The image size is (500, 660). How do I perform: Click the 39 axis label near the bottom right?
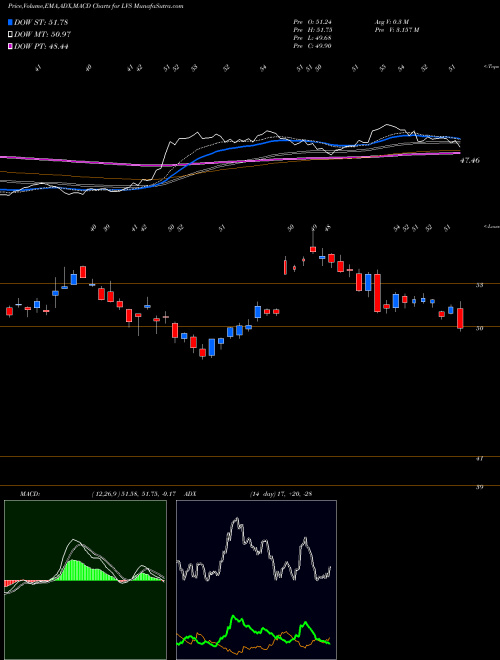(x=479, y=487)
